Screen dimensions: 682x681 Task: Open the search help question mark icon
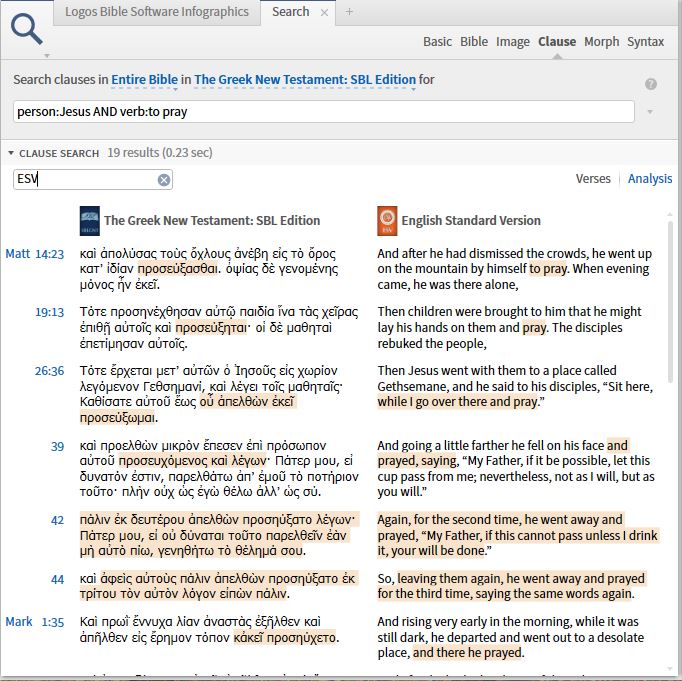pos(651,84)
